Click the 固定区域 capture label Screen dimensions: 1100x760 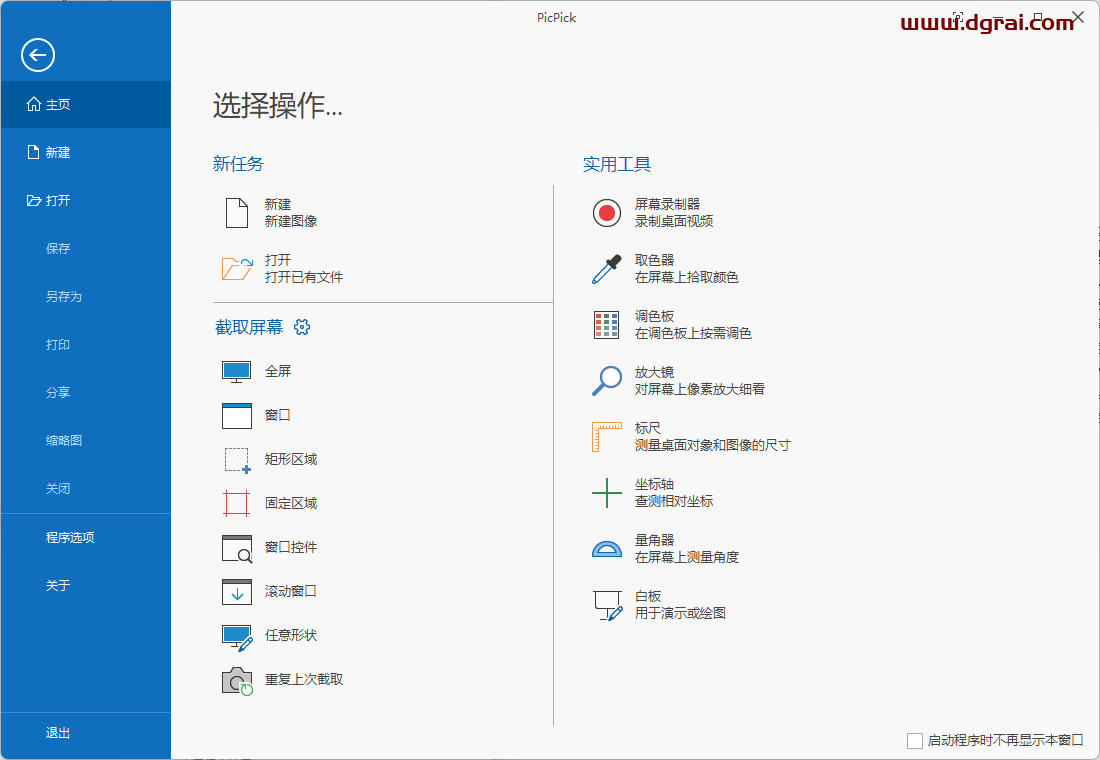coord(290,503)
